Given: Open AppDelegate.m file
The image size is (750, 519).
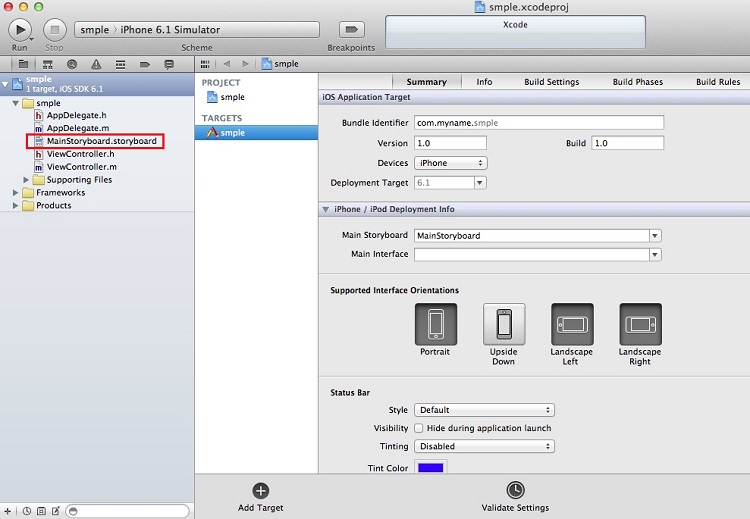Looking at the screenshot, I should (x=78, y=128).
